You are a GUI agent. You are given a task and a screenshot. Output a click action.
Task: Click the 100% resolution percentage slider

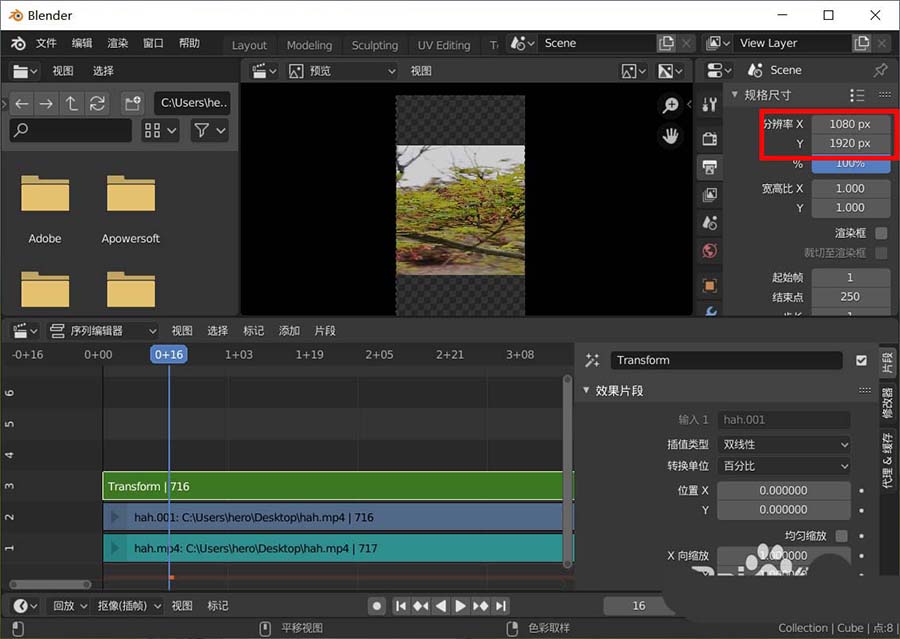[x=851, y=166]
